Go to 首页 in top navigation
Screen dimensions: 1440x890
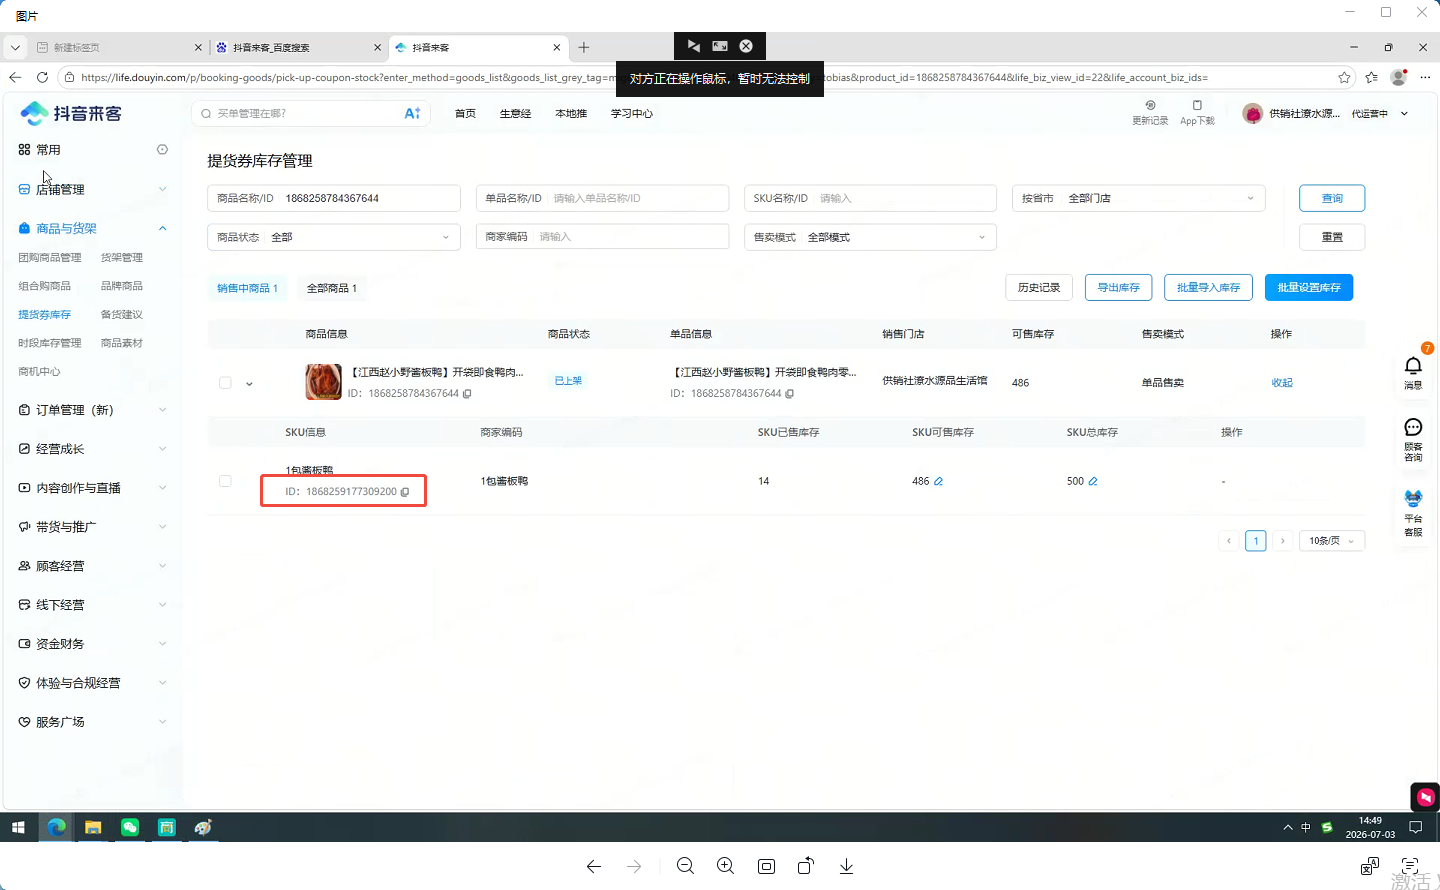click(465, 114)
